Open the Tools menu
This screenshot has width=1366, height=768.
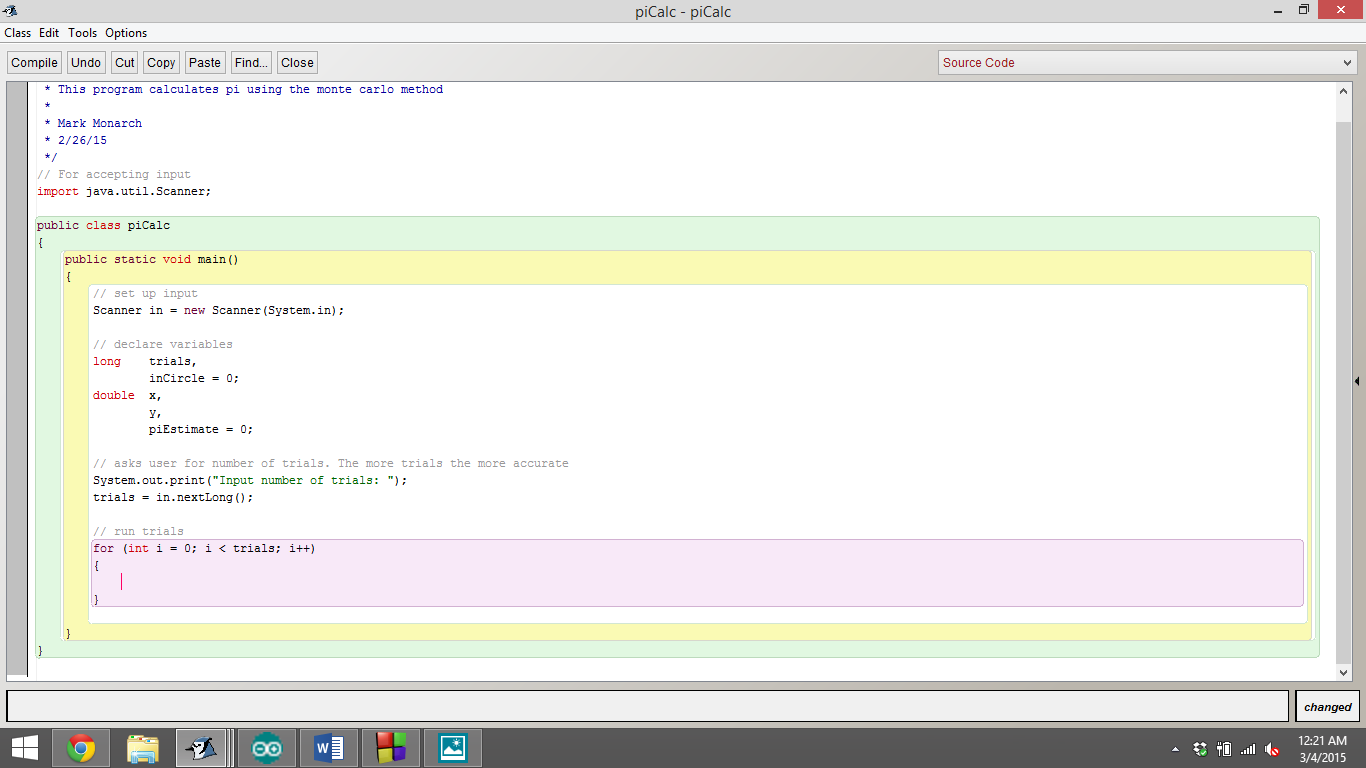[83, 33]
